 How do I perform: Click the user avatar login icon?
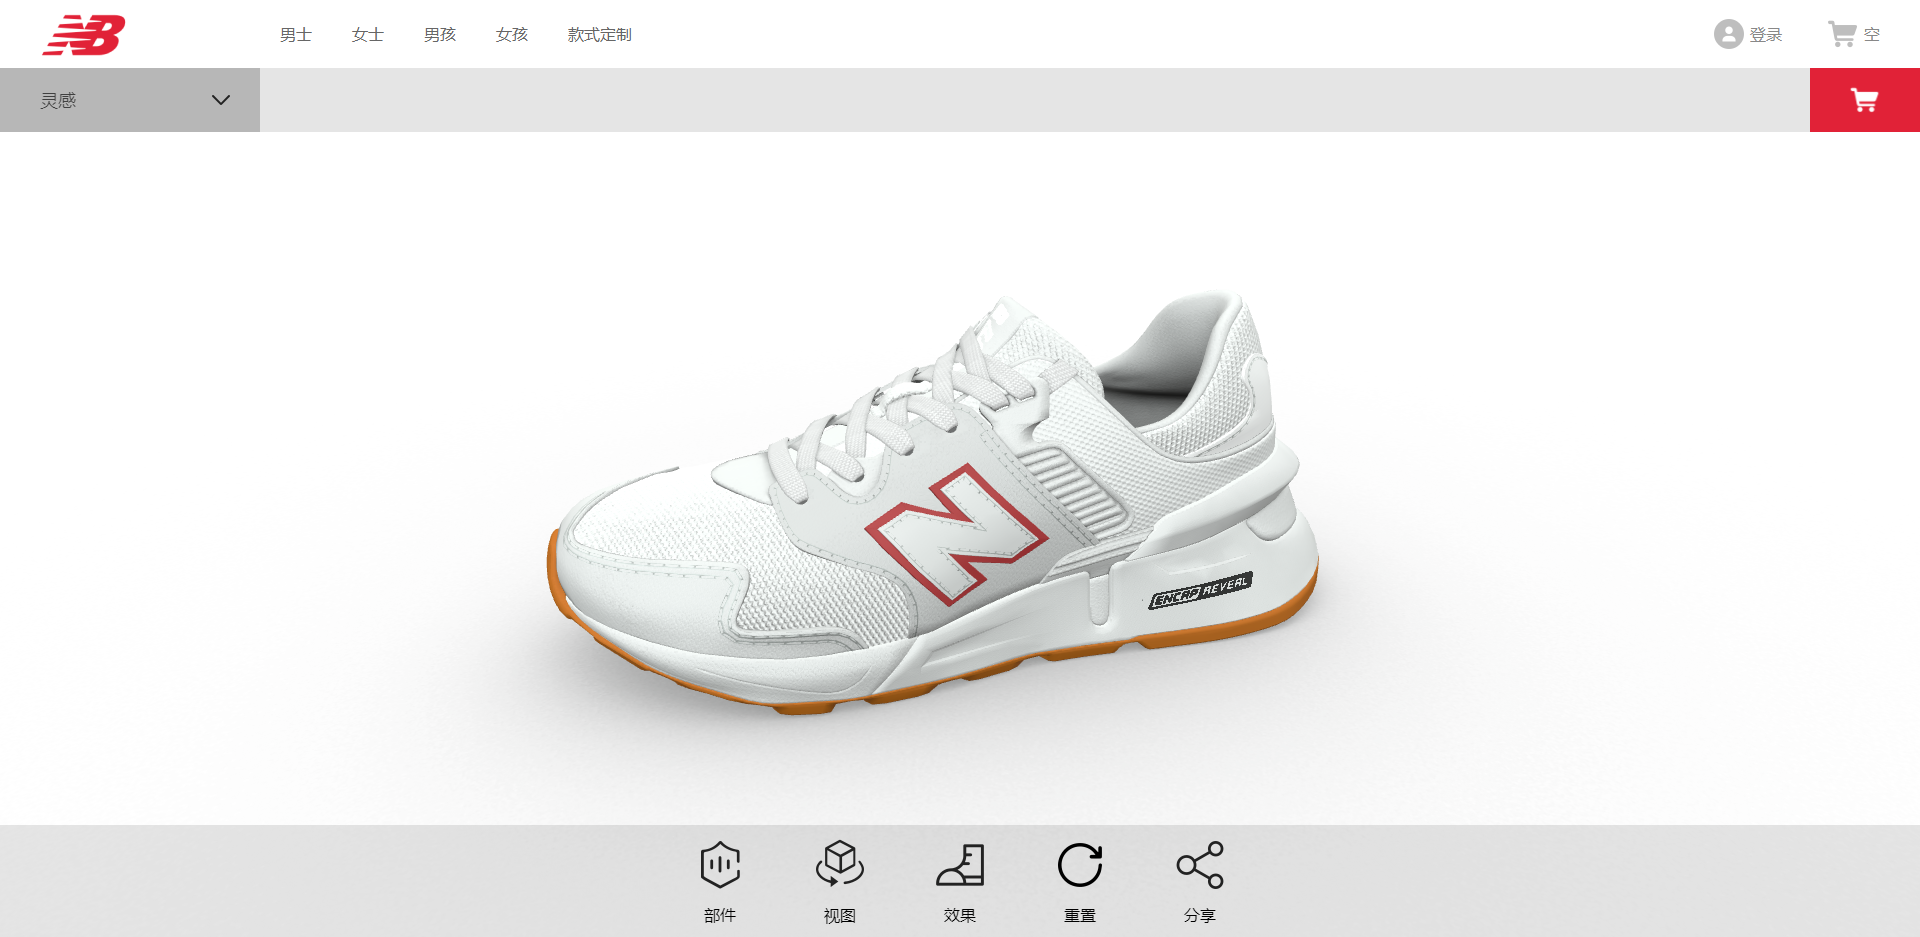coord(1728,35)
